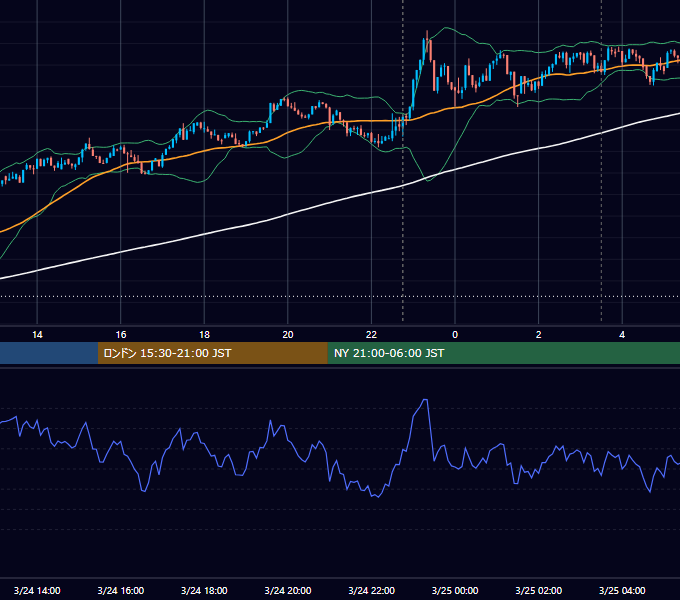
Task: Click hour label 4 on the chart axis
Action: point(622,335)
